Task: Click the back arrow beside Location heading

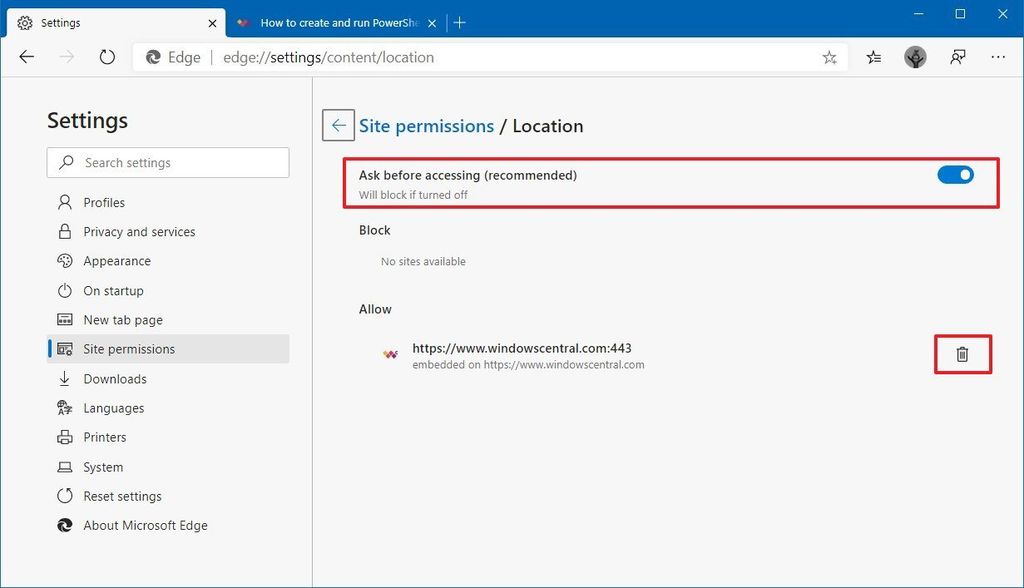Action: pyautogui.click(x=338, y=125)
